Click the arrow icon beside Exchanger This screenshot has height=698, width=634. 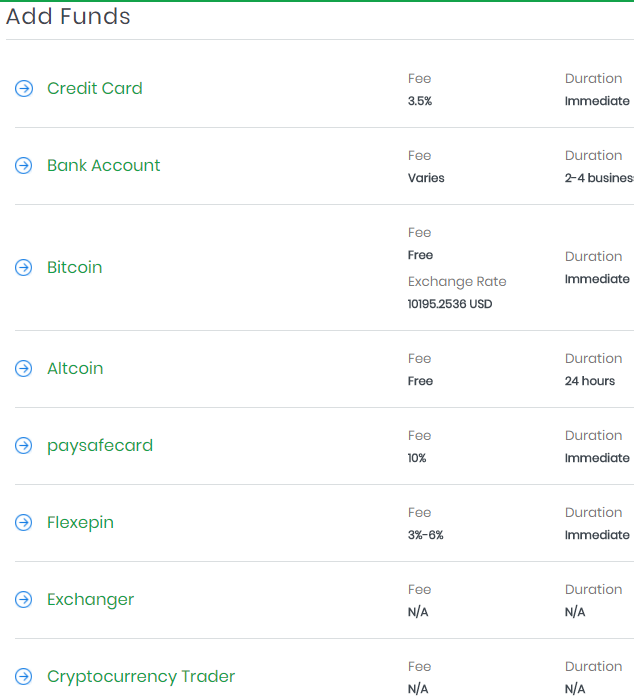tap(24, 600)
